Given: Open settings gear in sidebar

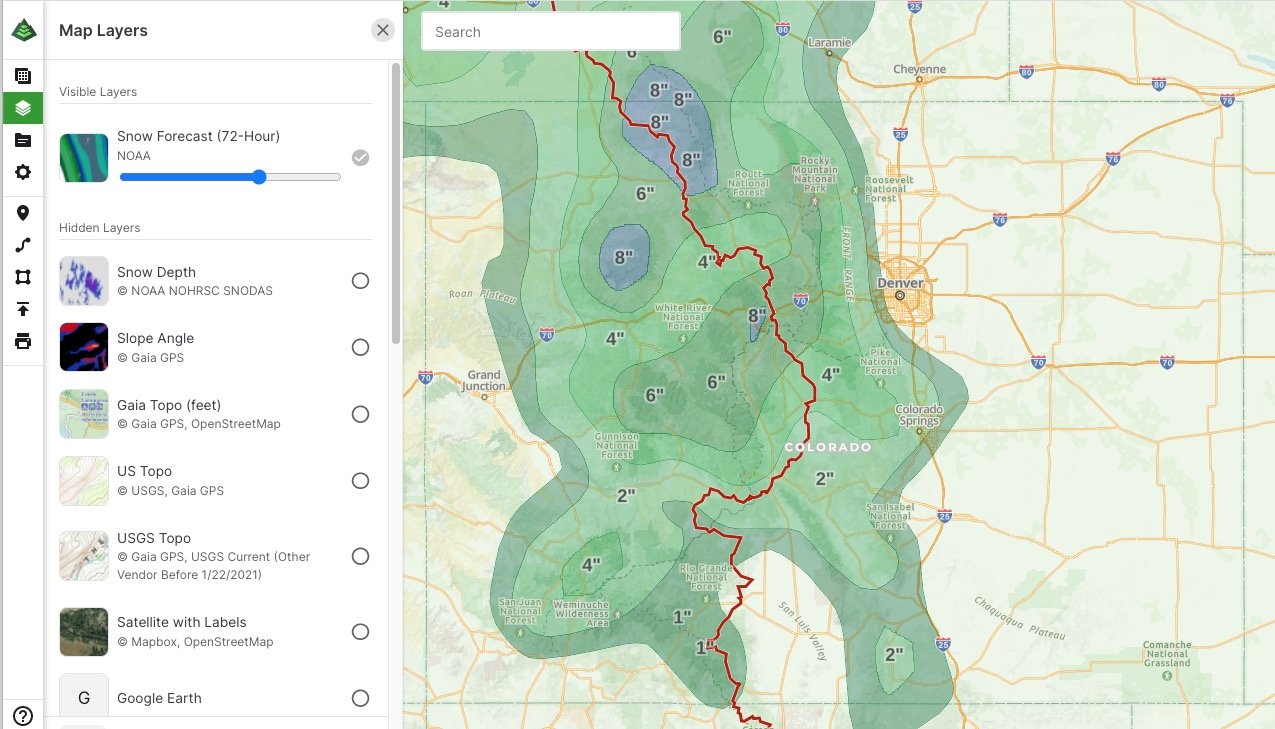Looking at the screenshot, I should pos(23,172).
